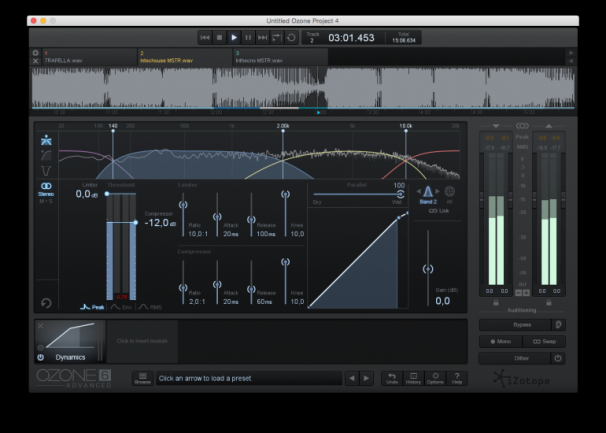The height and width of the screenshot is (433, 606).
Task: Select Peak detection mode
Action: 94,307
